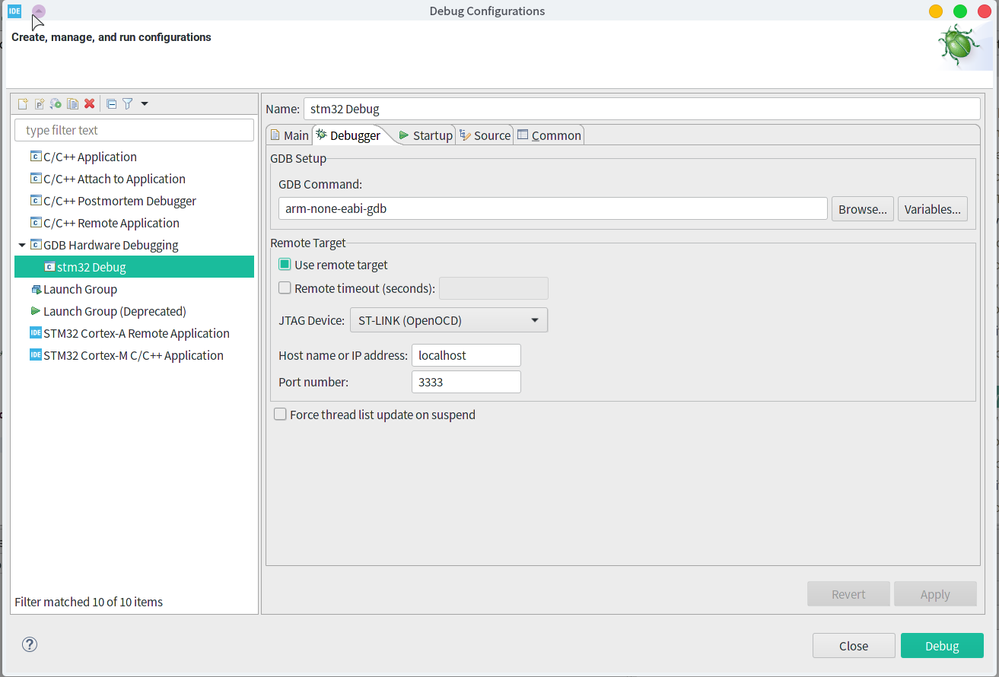Click the New prototype configuration icon
999x677 pixels.
[40, 104]
